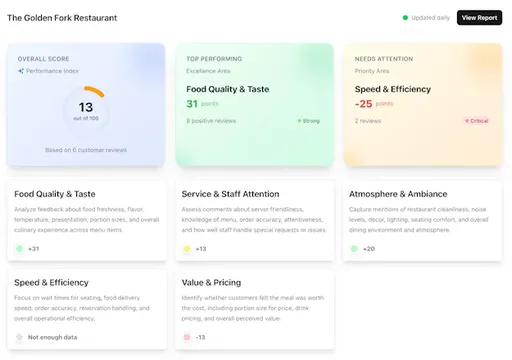This screenshot has width=512, height=360.
Task: Click the green dot beside +31 score
Action: pyautogui.click(x=20, y=249)
